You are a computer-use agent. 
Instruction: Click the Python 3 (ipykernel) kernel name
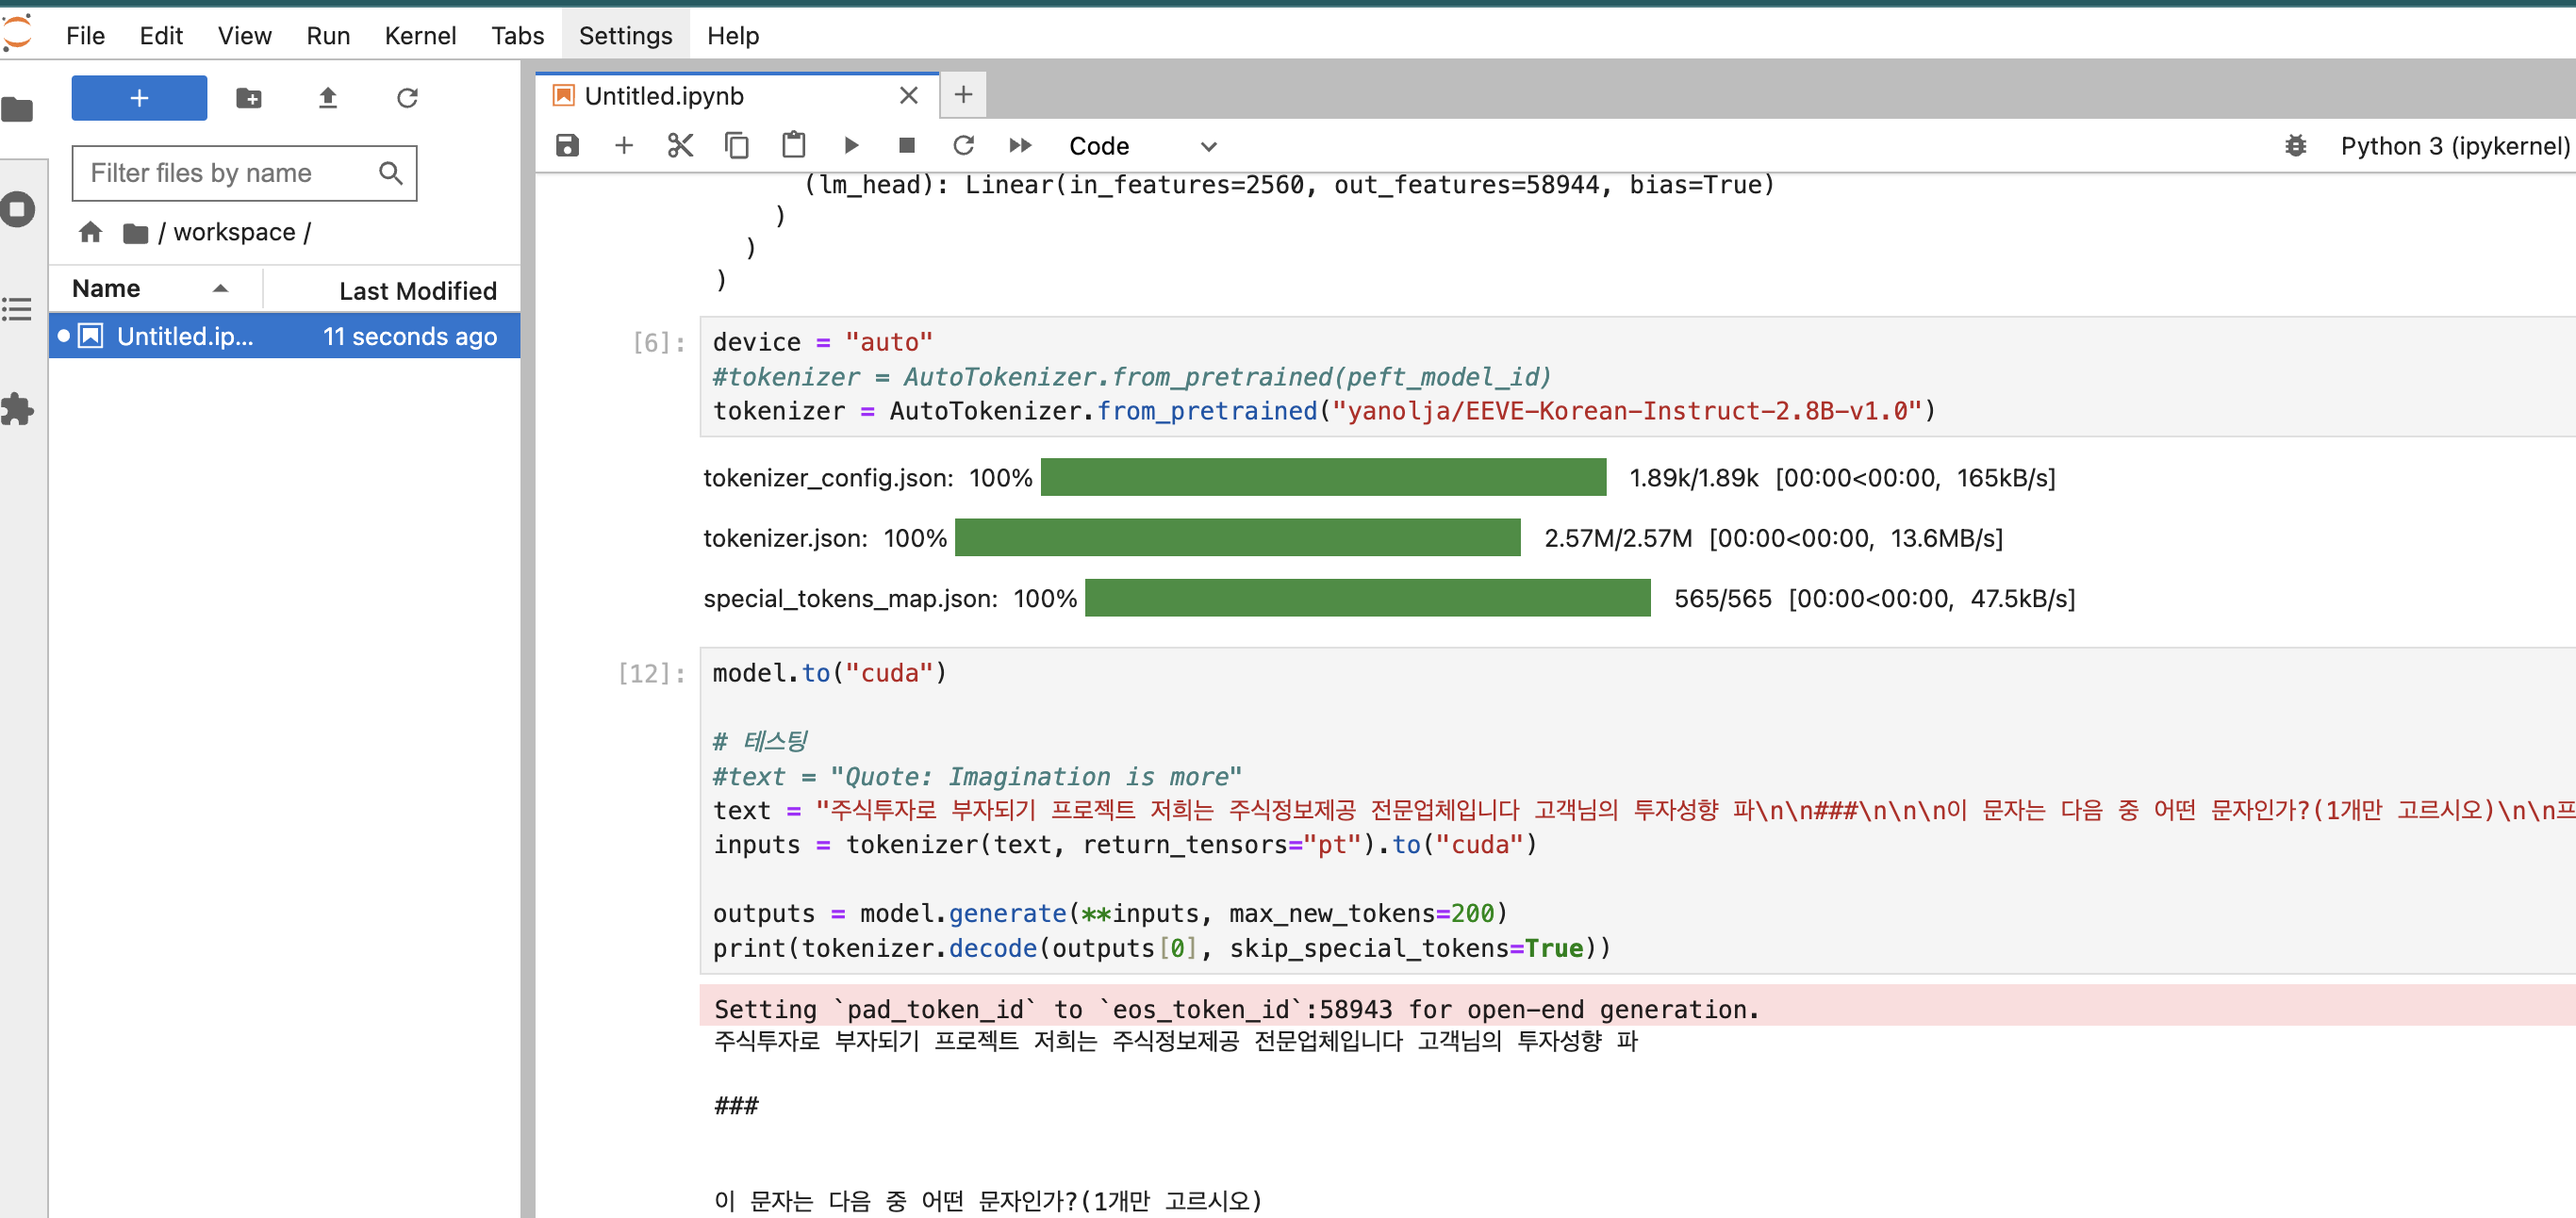point(2453,146)
